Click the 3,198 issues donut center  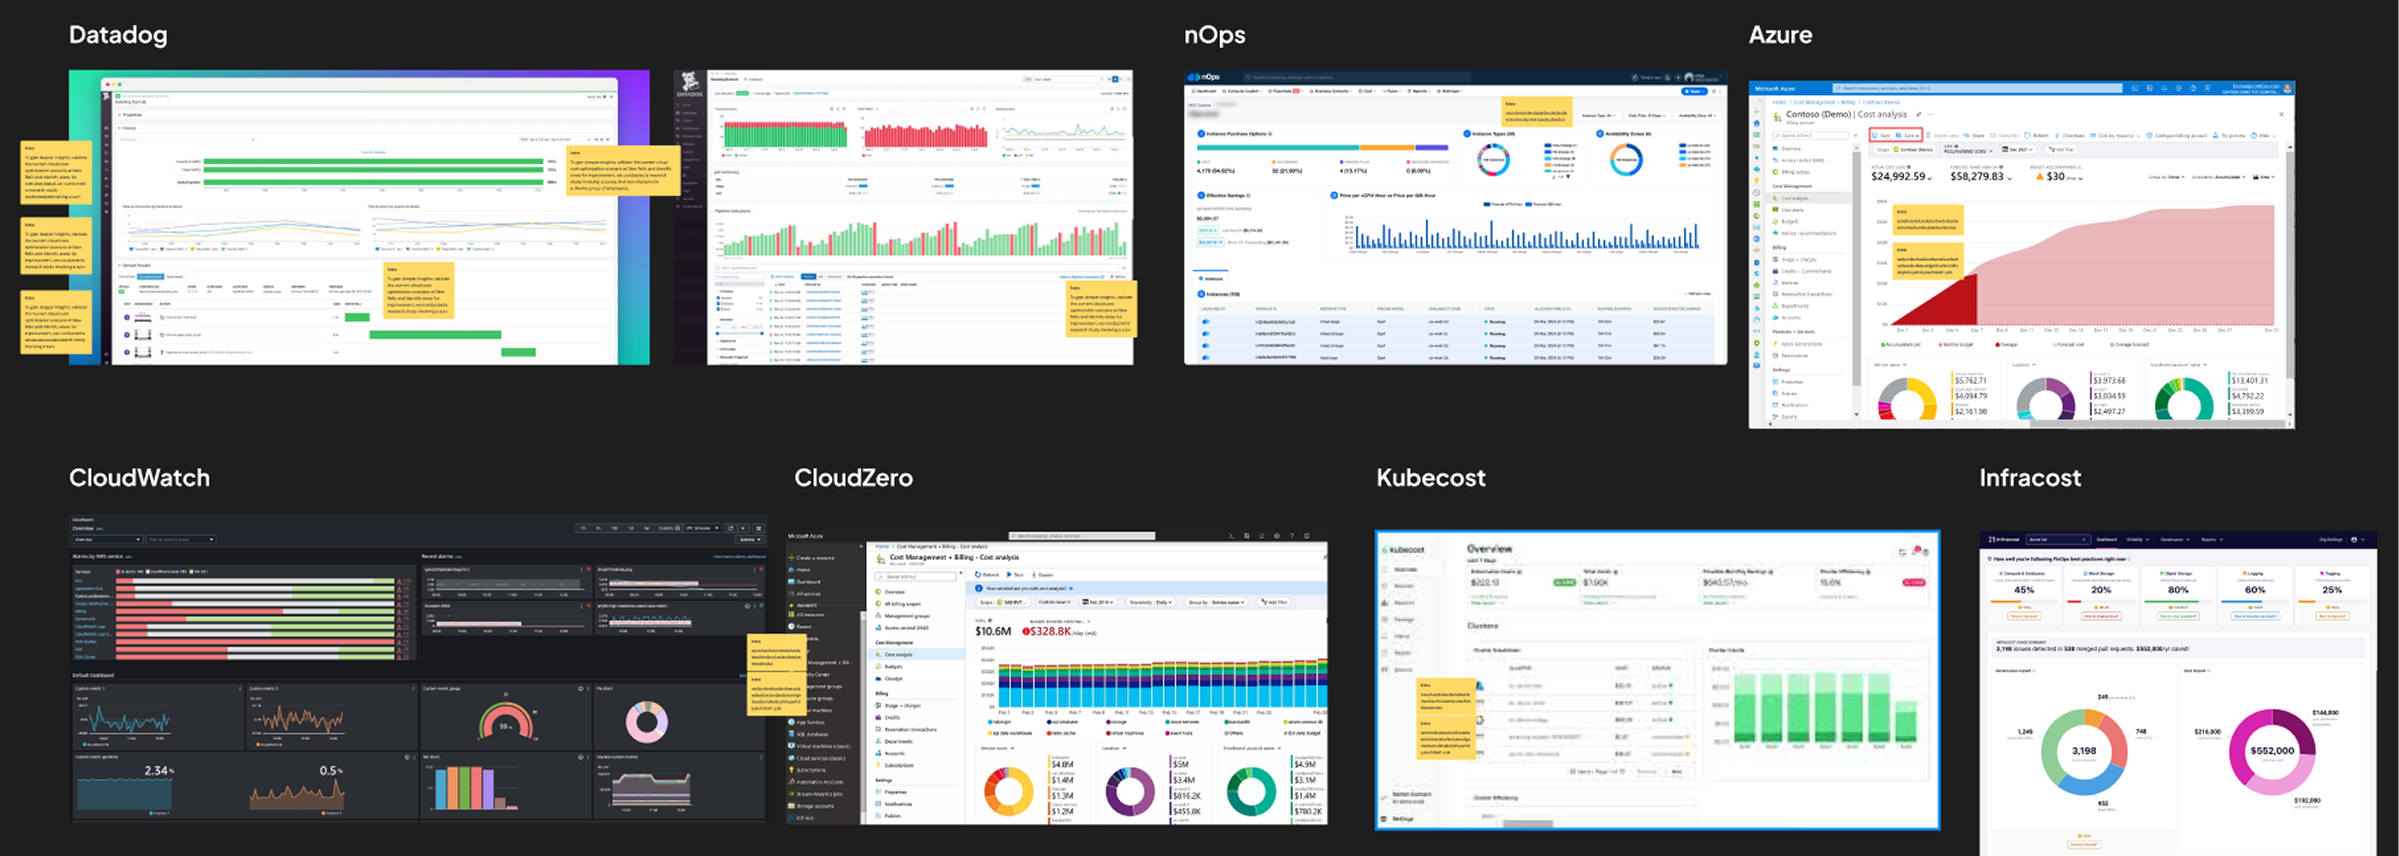(2084, 751)
